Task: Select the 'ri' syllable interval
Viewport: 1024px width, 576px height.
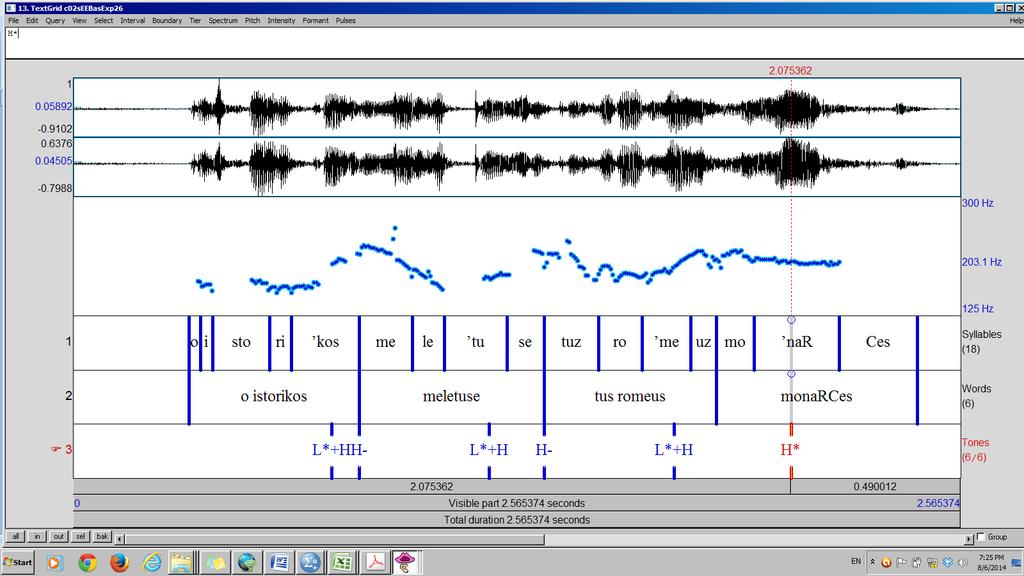Action: tap(280, 342)
